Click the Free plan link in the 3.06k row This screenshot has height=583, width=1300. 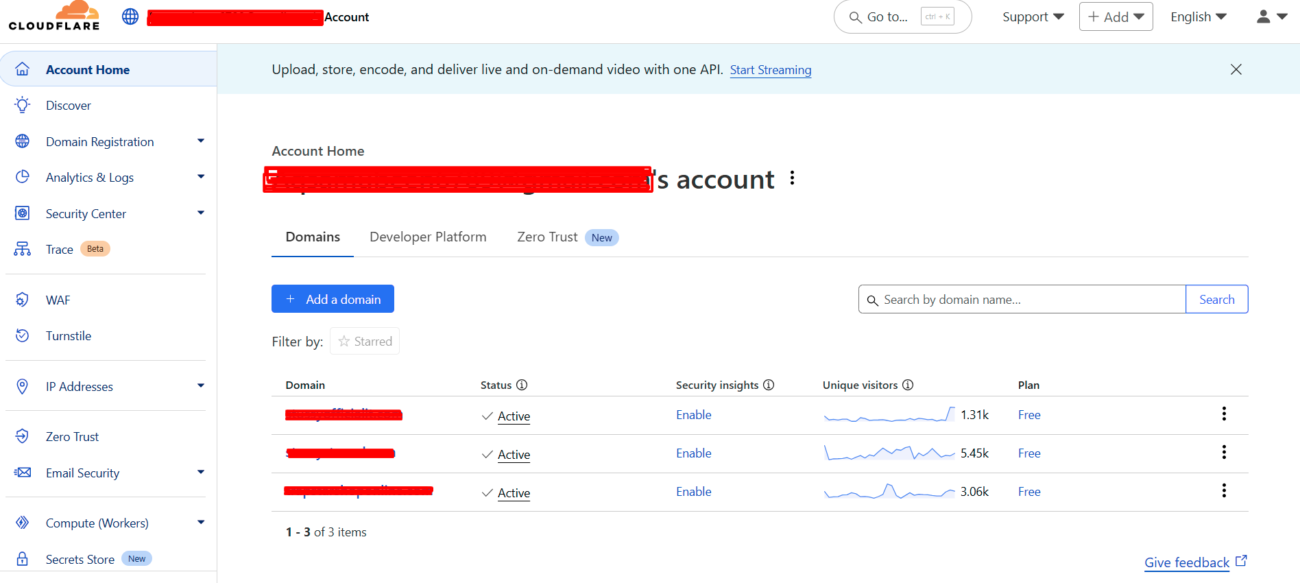(x=1029, y=492)
